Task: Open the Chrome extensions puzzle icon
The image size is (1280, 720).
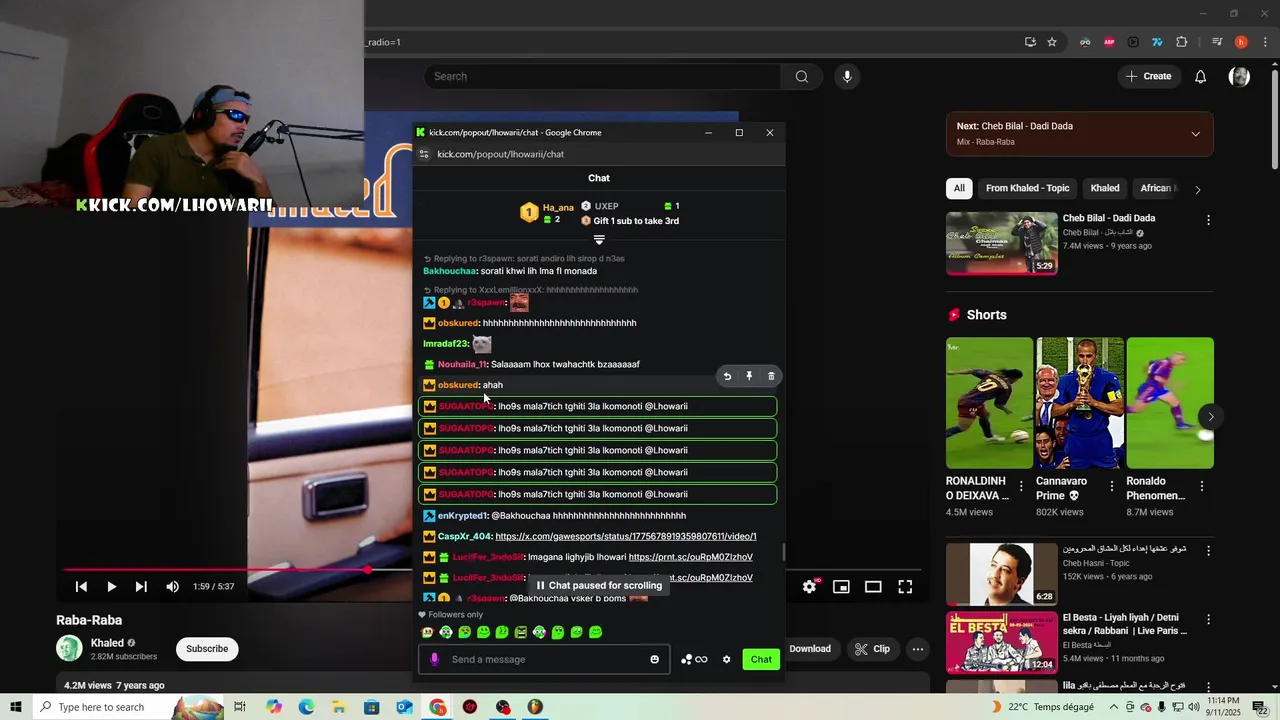Action: tap(1181, 42)
